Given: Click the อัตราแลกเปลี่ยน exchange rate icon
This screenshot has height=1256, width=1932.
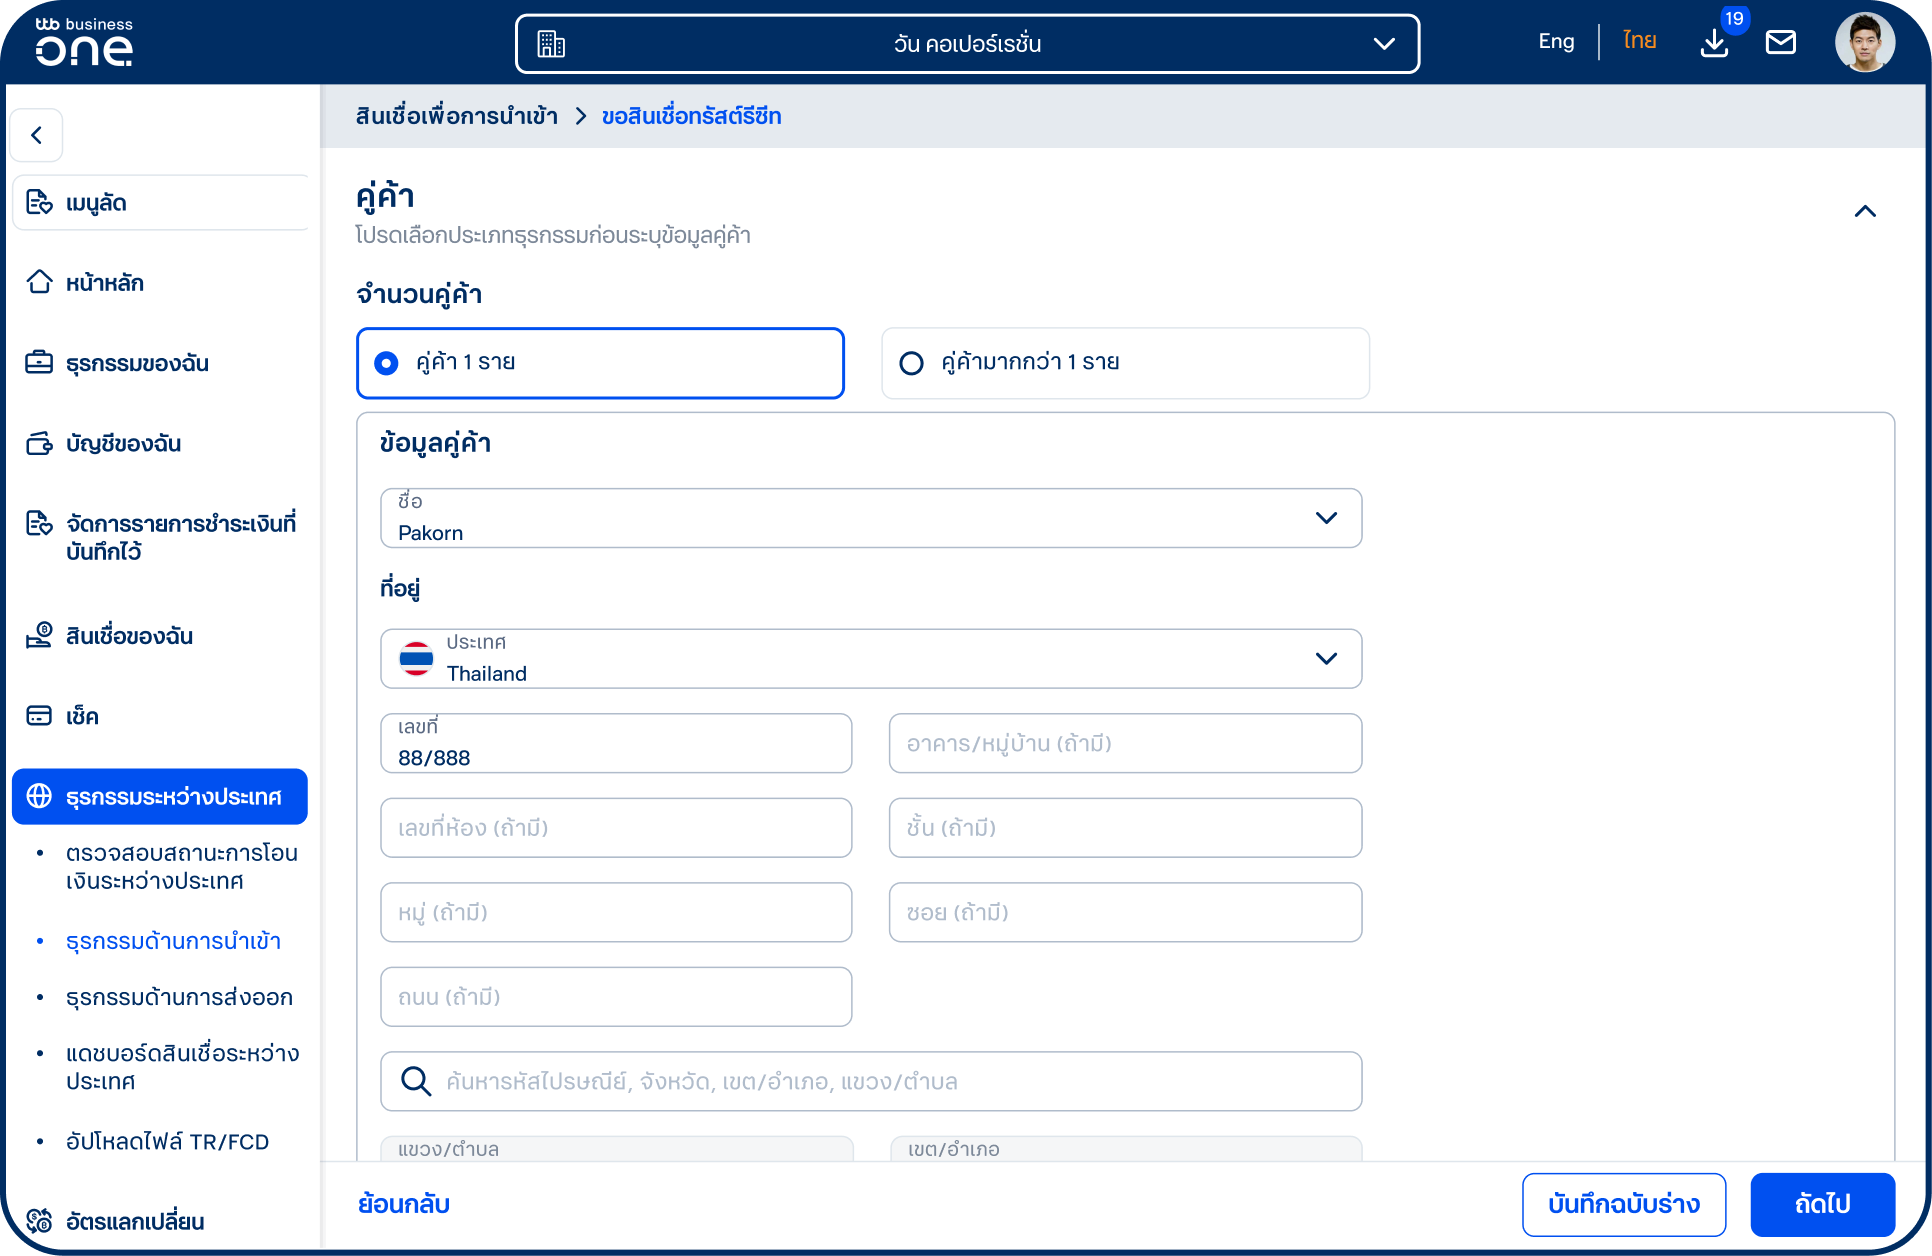Looking at the screenshot, I should [x=39, y=1221].
